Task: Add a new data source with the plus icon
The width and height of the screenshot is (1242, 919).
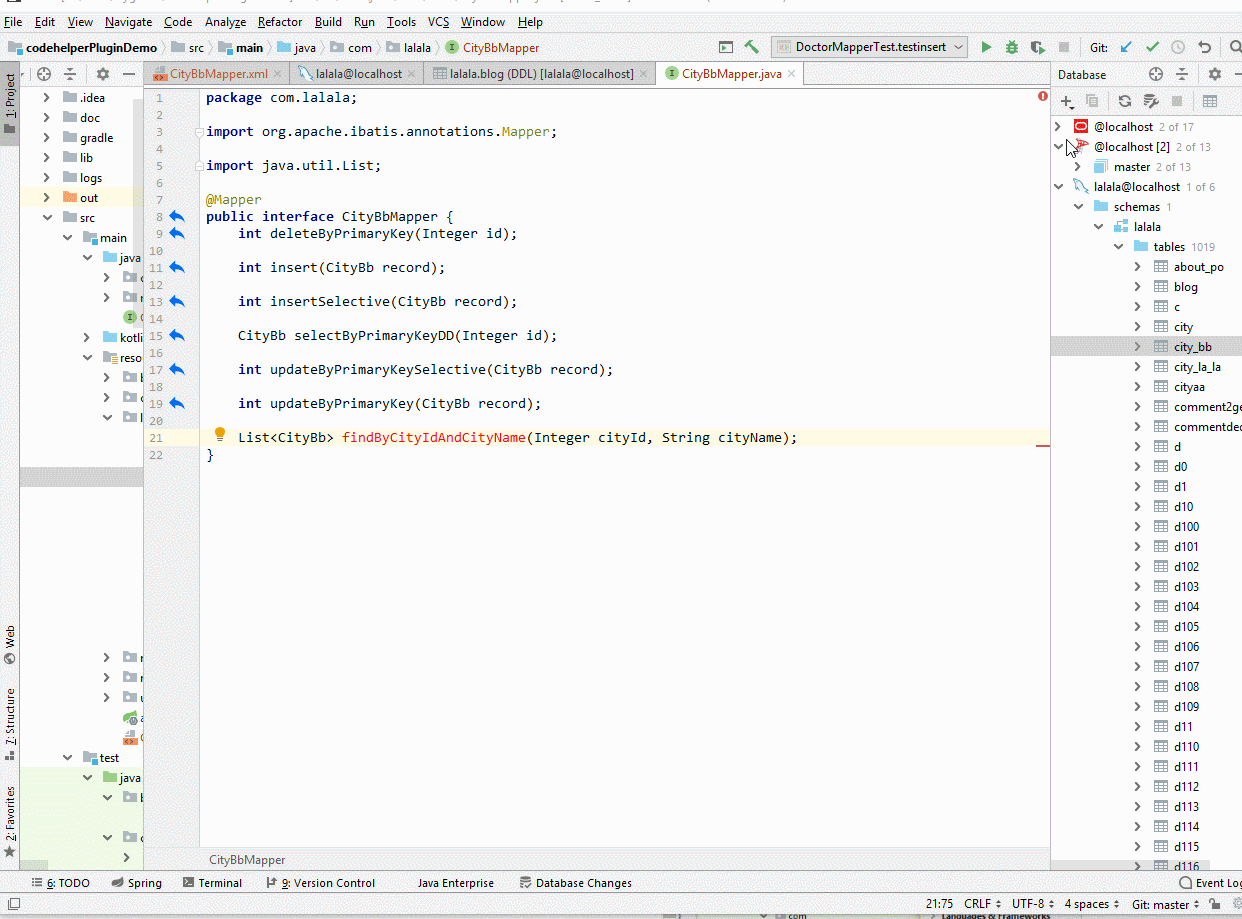Action: (x=1066, y=101)
